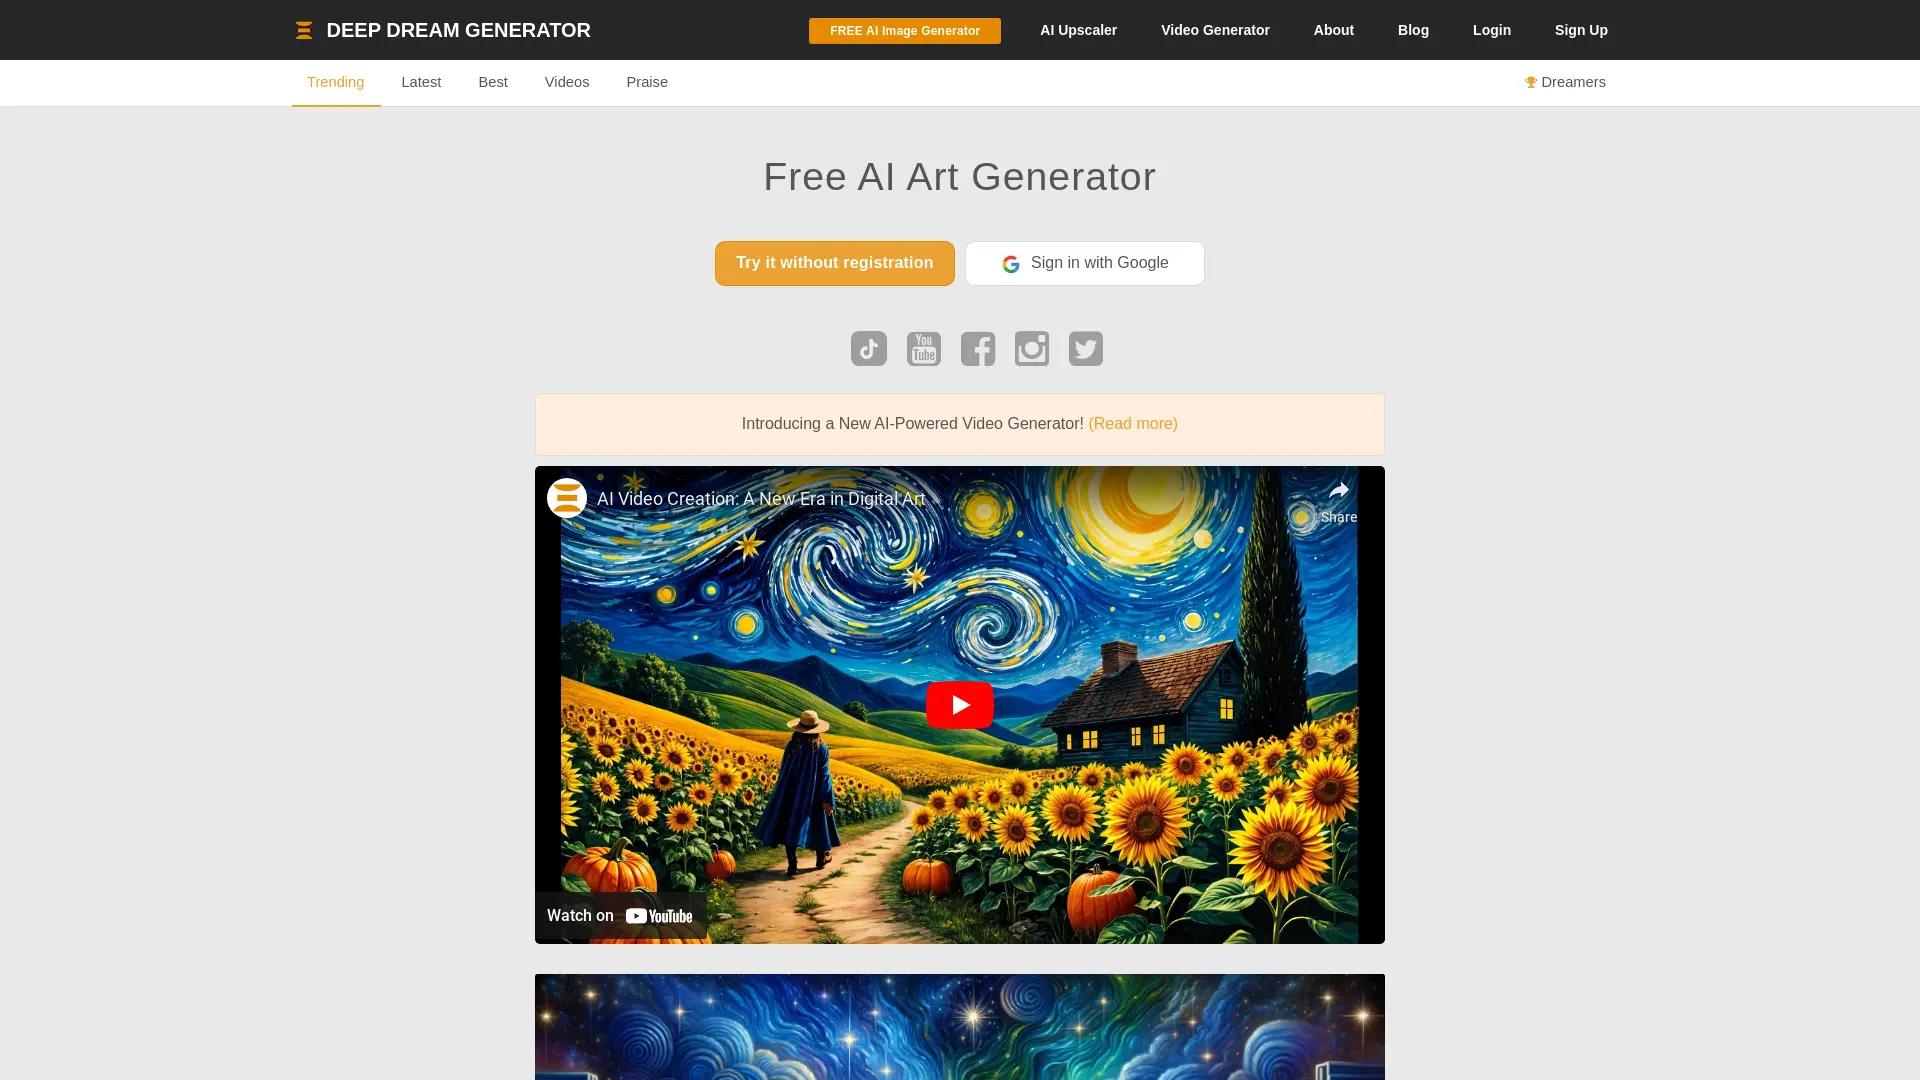Follow the Read more link

pyautogui.click(x=1132, y=424)
